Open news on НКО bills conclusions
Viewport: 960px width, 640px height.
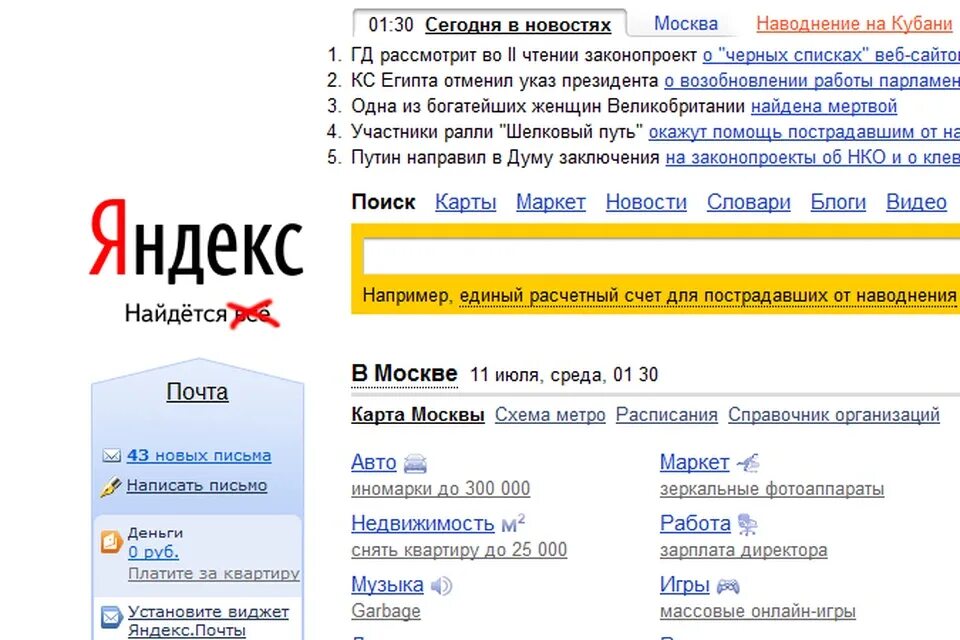point(812,158)
